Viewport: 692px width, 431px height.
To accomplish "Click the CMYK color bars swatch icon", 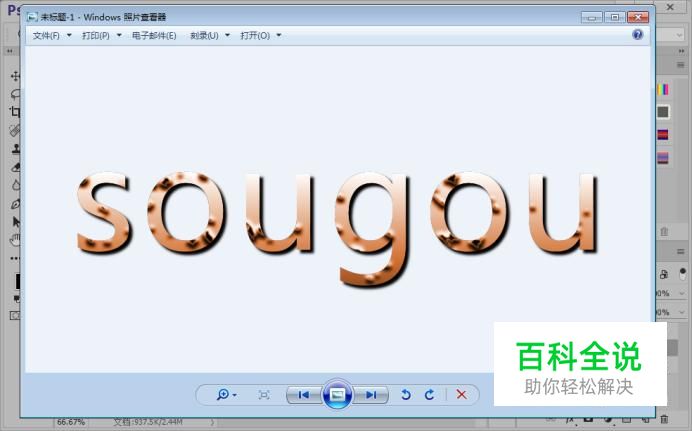I will point(662,90).
